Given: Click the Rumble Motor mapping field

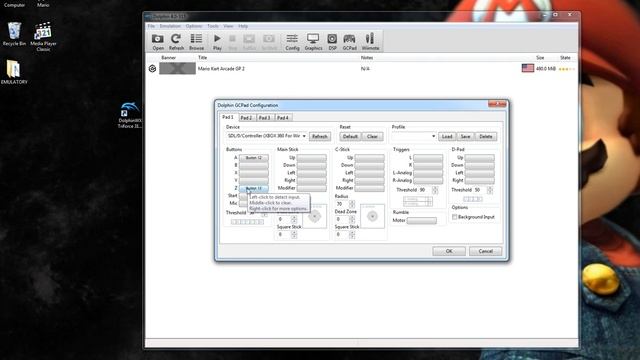Looking at the screenshot, I should tap(422, 221).
